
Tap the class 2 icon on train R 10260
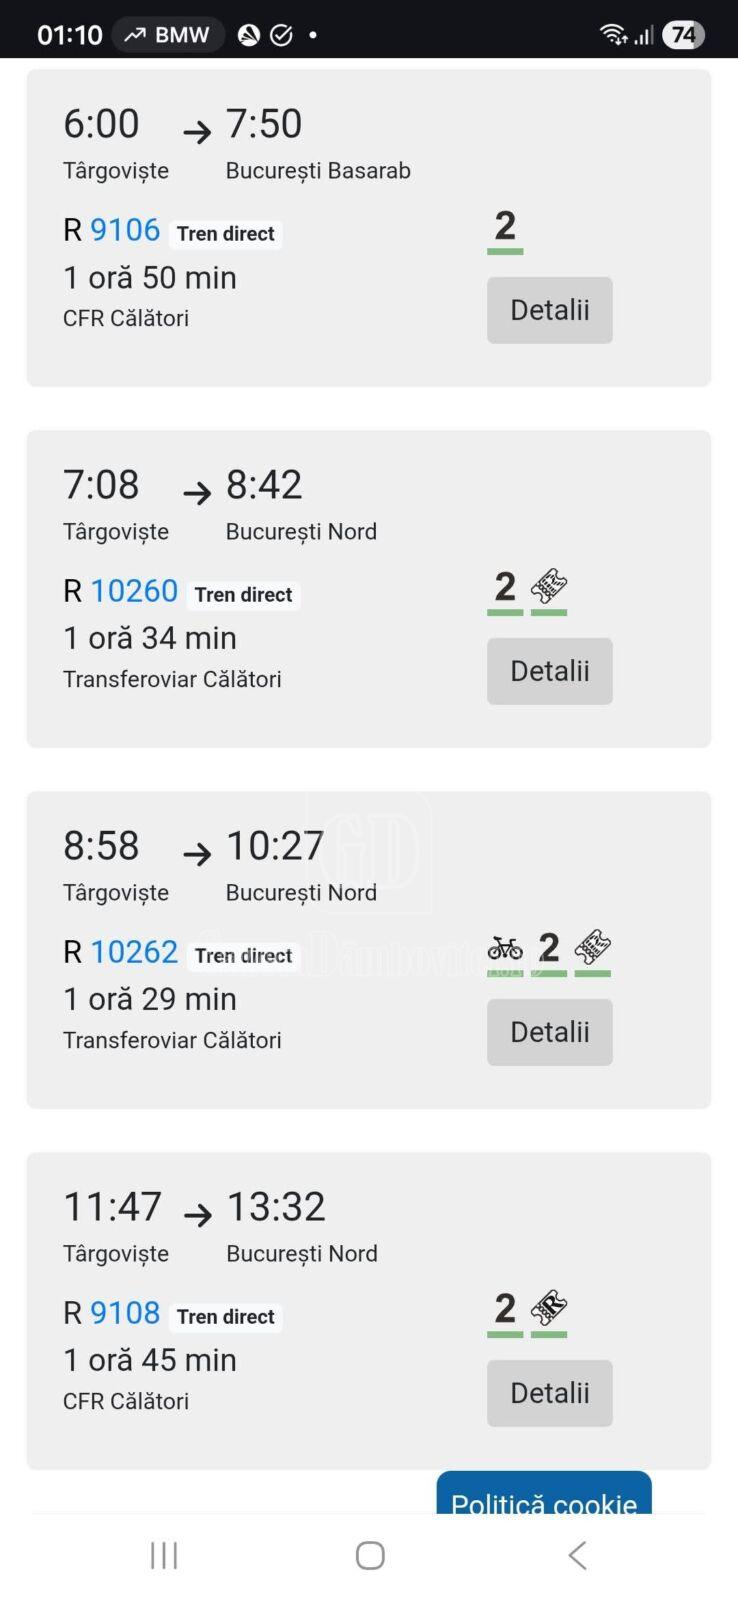click(x=505, y=587)
